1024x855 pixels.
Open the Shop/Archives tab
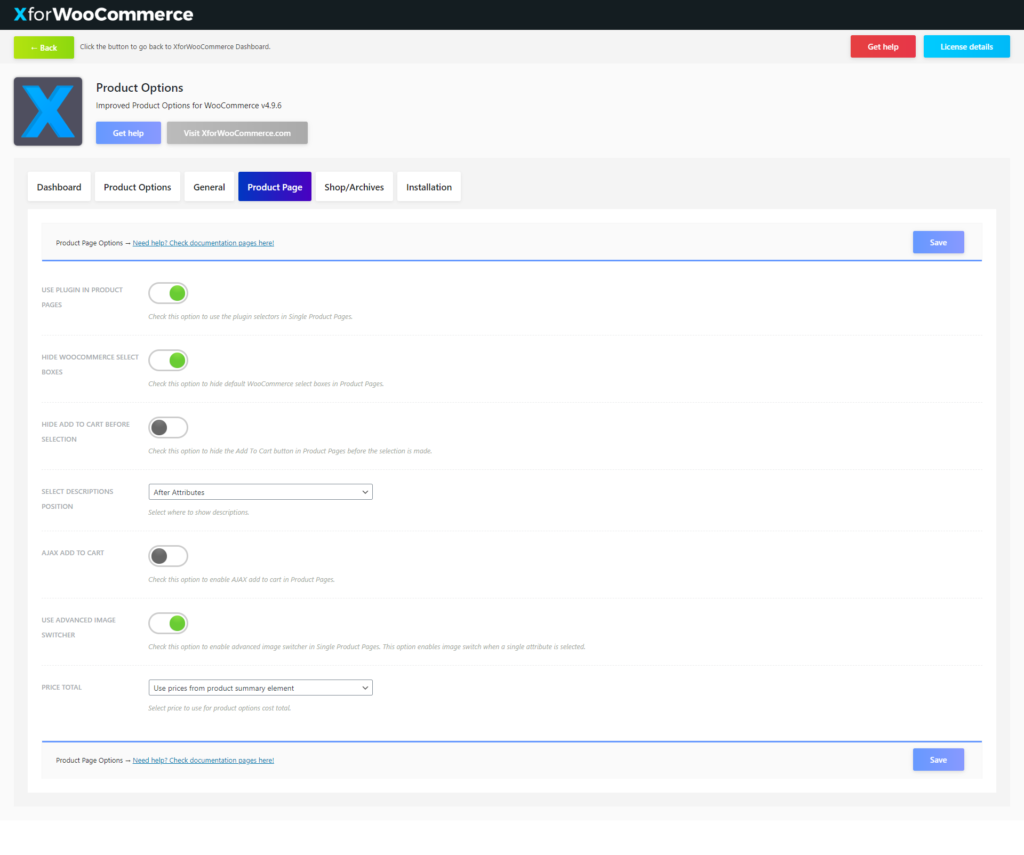pyautogui.click(x=354, y=187)
